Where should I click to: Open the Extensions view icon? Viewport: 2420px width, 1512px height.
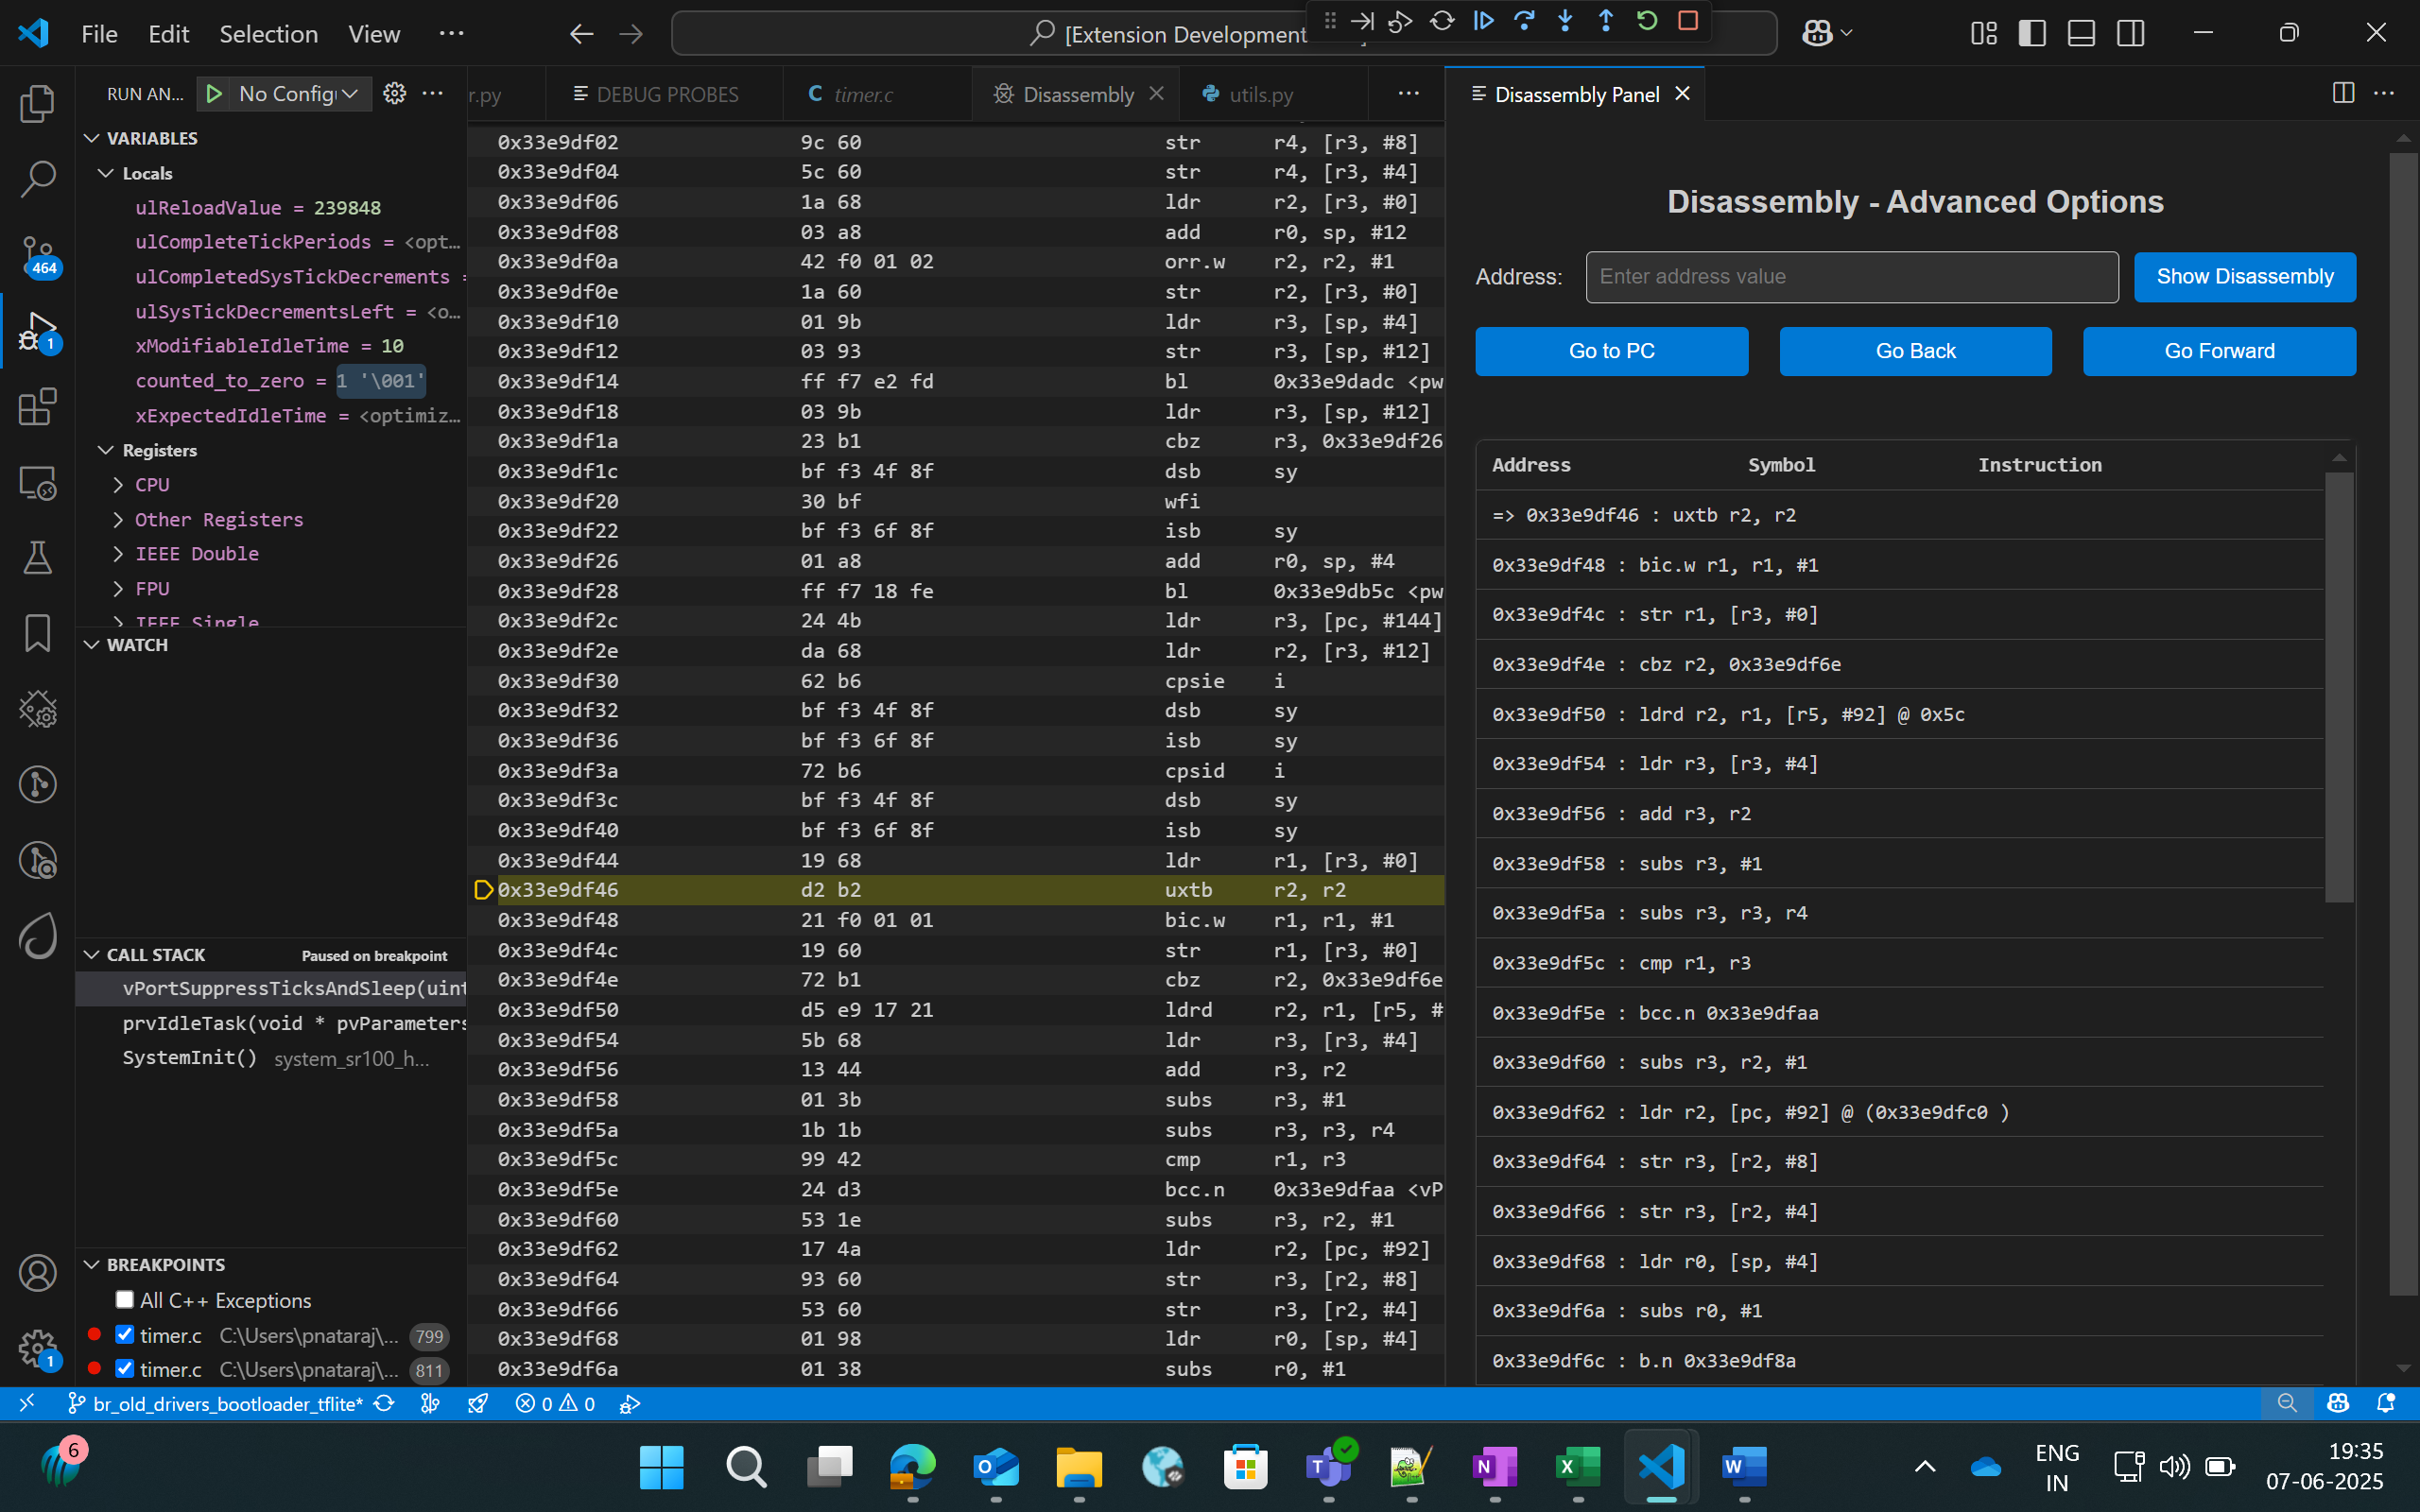point(37,407)
